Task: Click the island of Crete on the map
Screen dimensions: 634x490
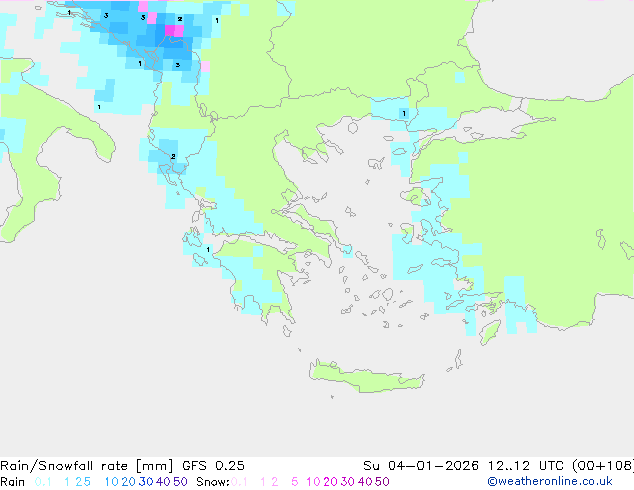Action: [x=366, y=376]
